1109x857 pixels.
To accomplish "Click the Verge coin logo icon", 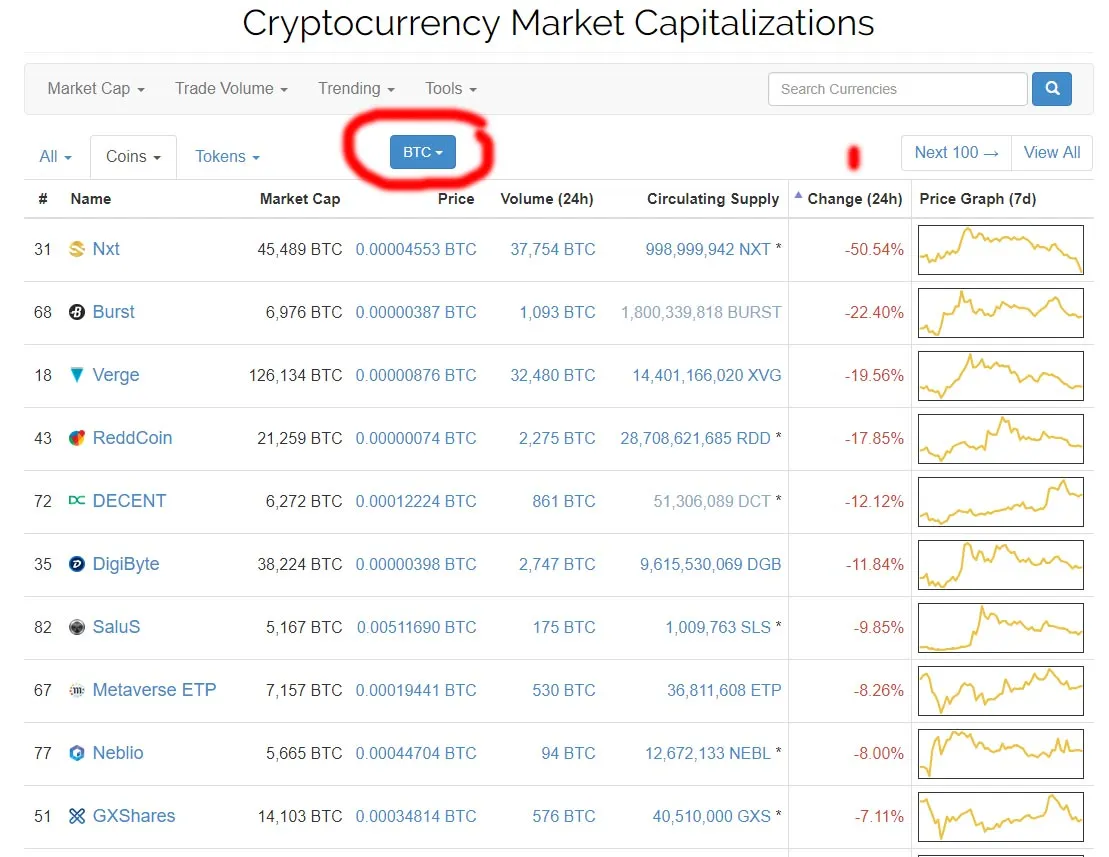I will click(x=76, y=375).
